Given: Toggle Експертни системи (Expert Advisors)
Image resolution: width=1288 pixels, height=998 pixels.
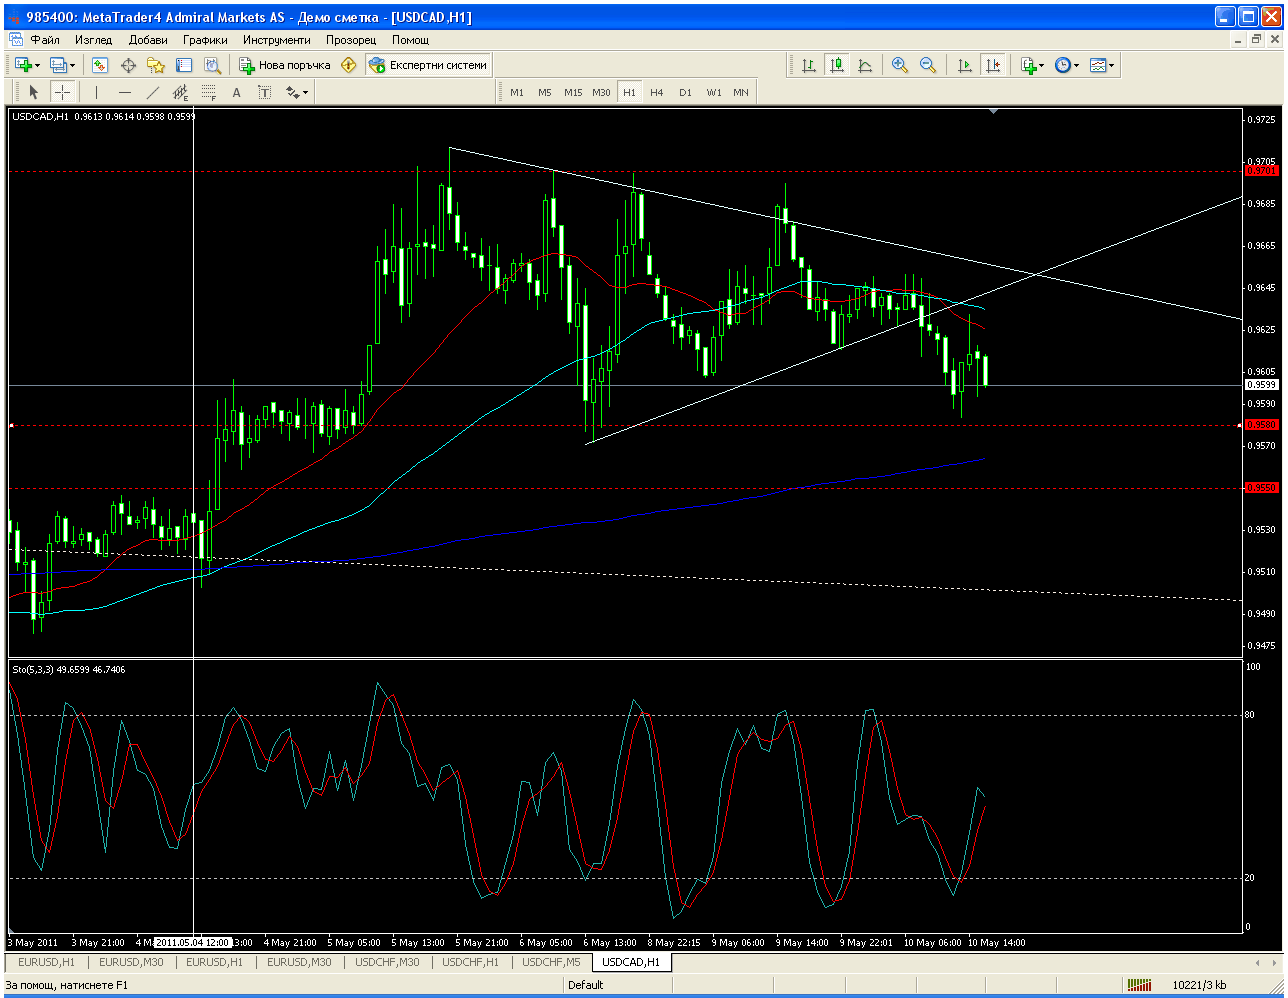Looking at the screenshot, I should click(428, 65).
